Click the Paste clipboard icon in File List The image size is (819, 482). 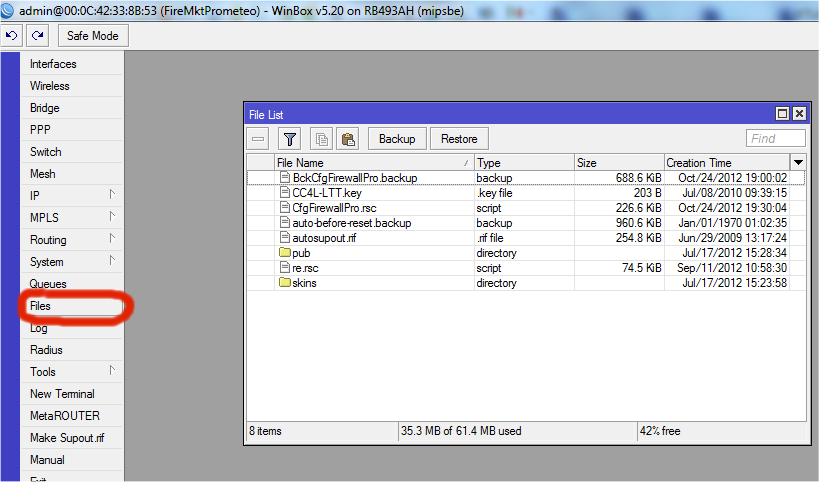tap(348, 139)
